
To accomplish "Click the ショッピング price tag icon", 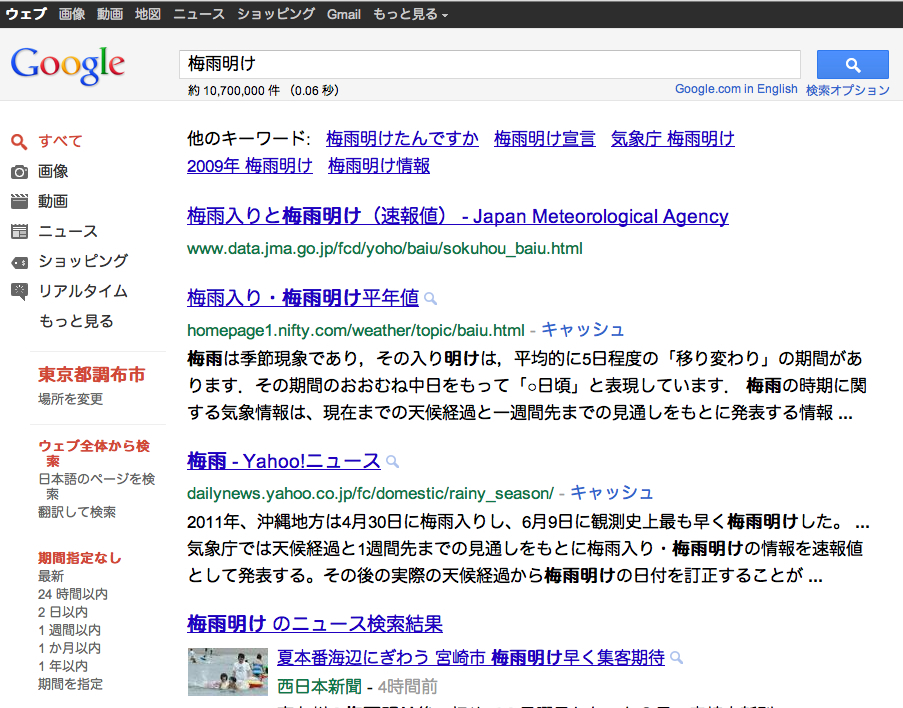I will (19, 263).
